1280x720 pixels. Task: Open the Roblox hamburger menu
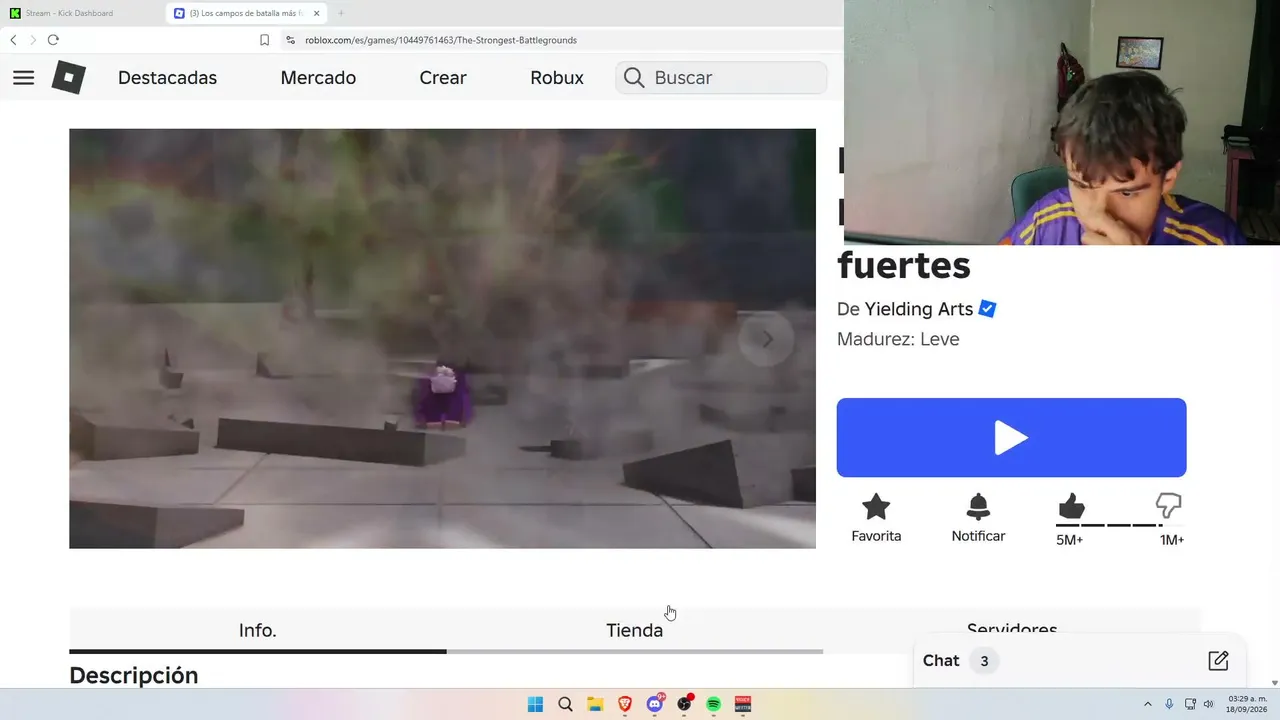[24, 78]
